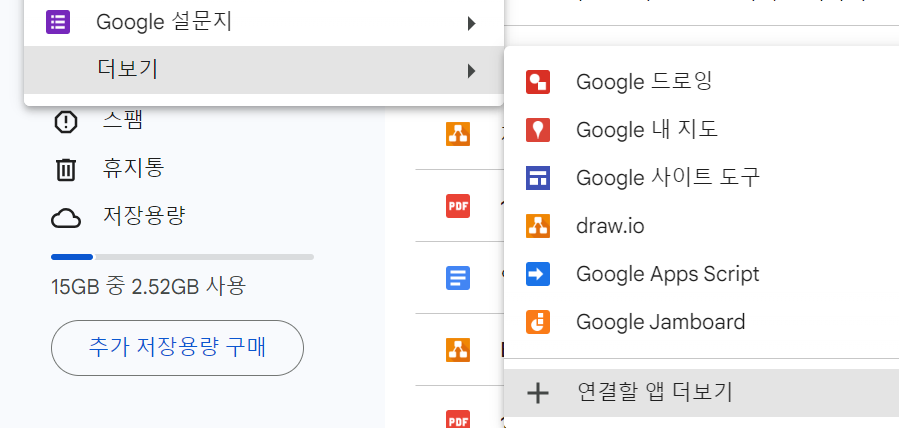The image size is (899, 428).
Task: Expand the Google 설문지 submenu arrow
Action: point(471,23)
